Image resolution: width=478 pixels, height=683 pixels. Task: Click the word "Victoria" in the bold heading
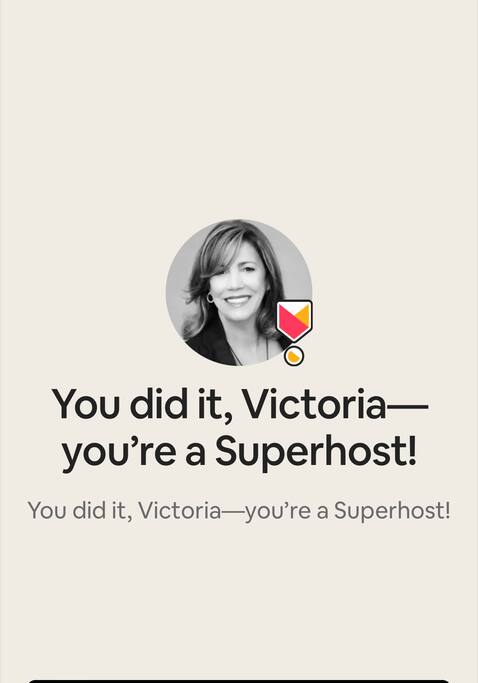pos(313,404)
